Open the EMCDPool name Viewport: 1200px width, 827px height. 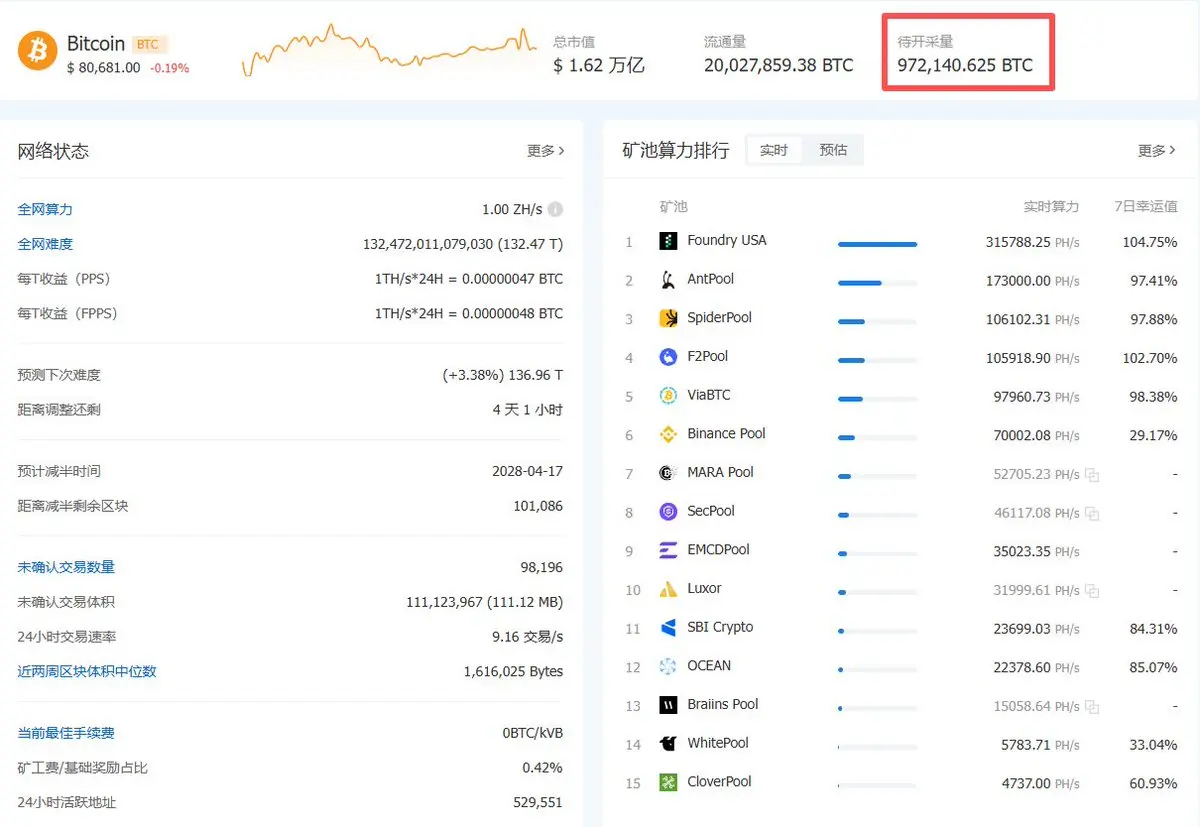click(x=719, y=549)
